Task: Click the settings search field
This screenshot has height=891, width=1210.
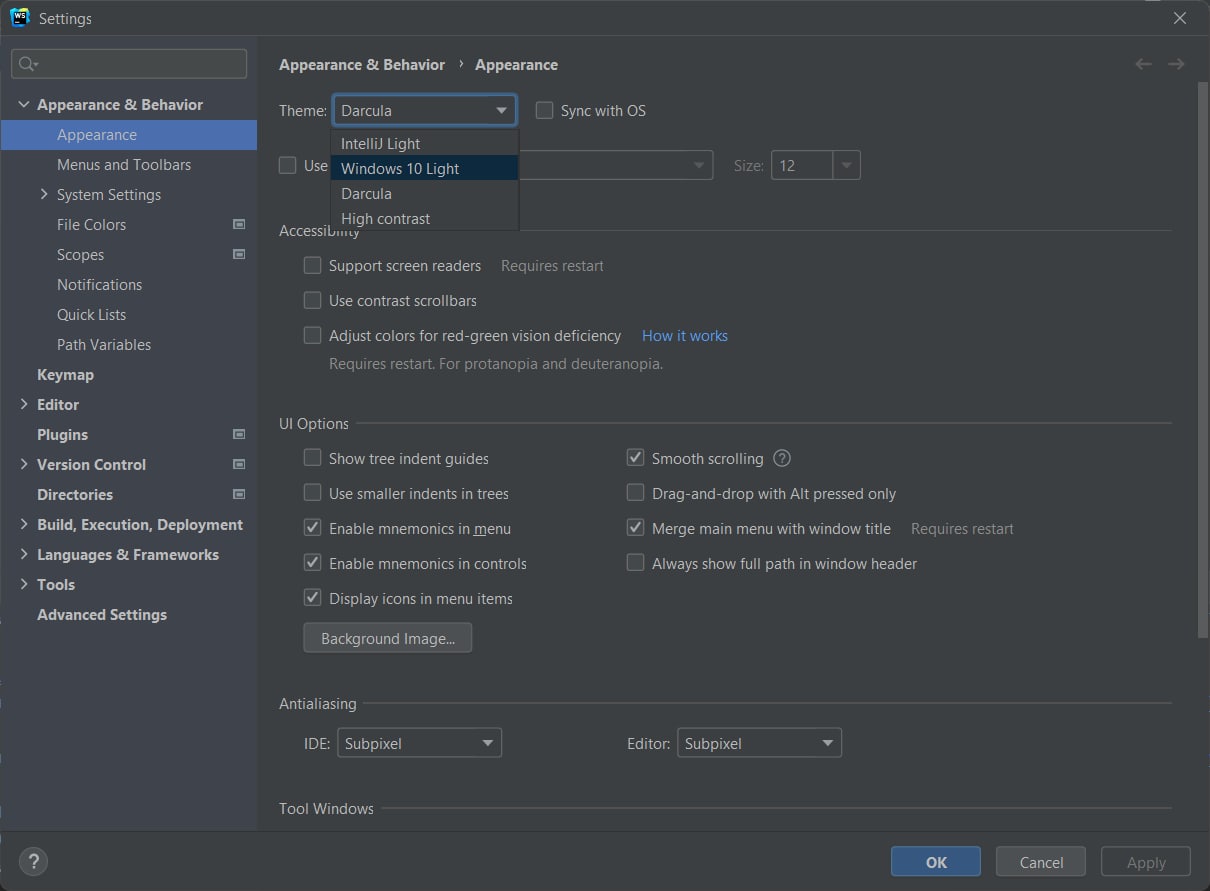Action: click(130, 63)
